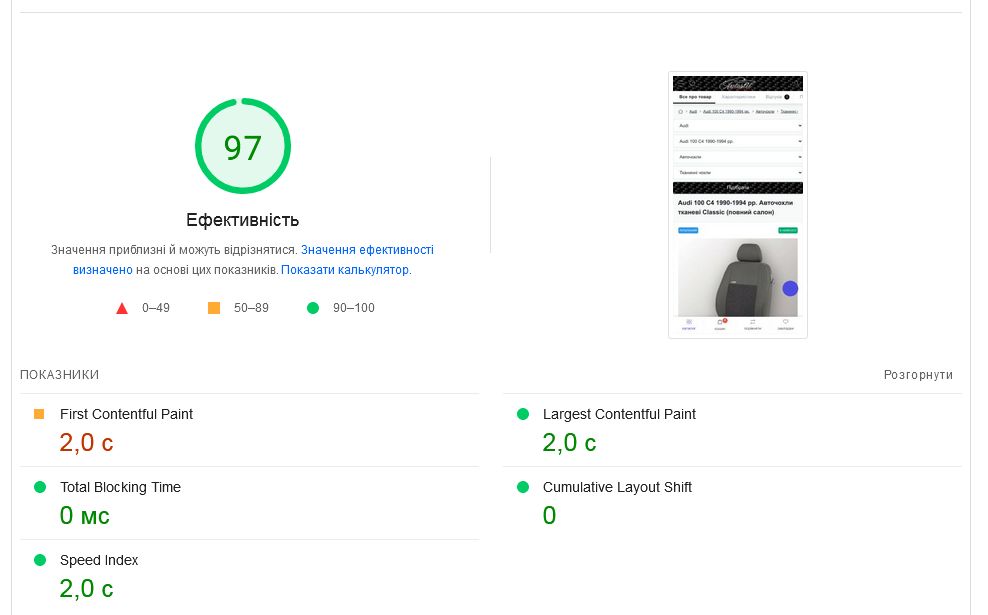This screenshot has height=615, width=988.
Task: Select the Характеристики tab in the preview
Action: pos(741,97)
